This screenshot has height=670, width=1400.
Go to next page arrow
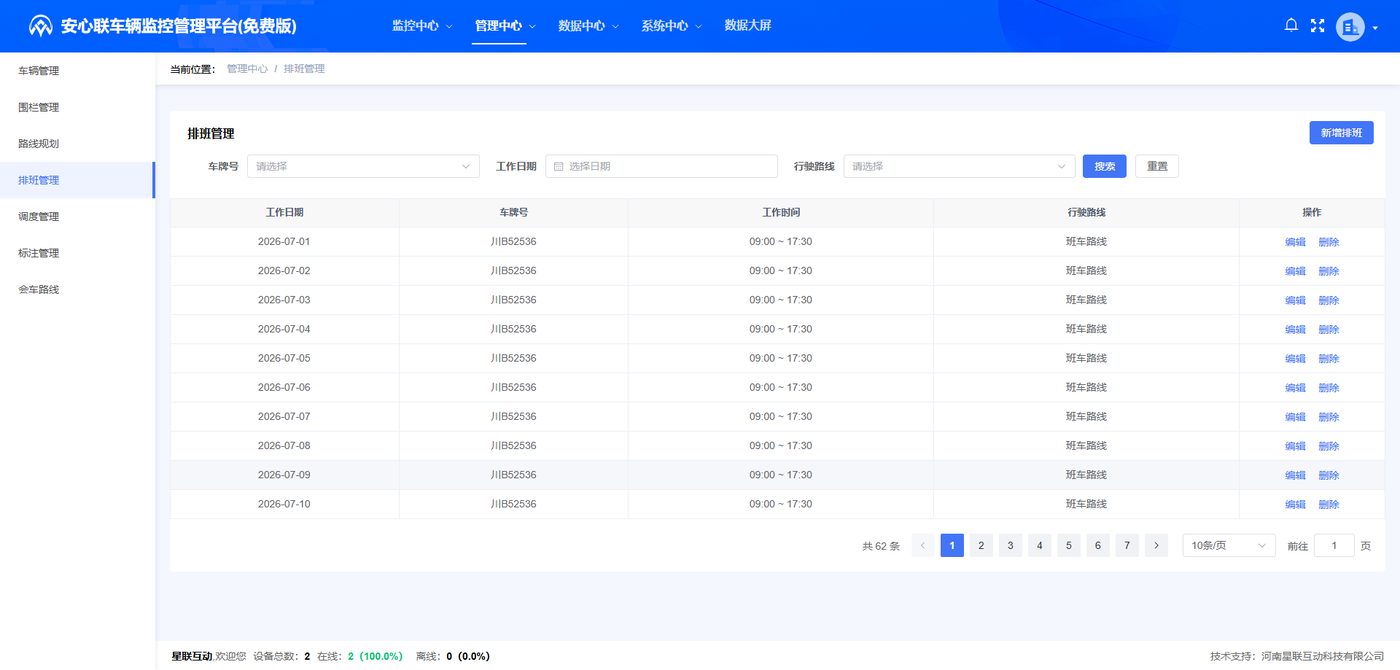tap(1156, 545)
